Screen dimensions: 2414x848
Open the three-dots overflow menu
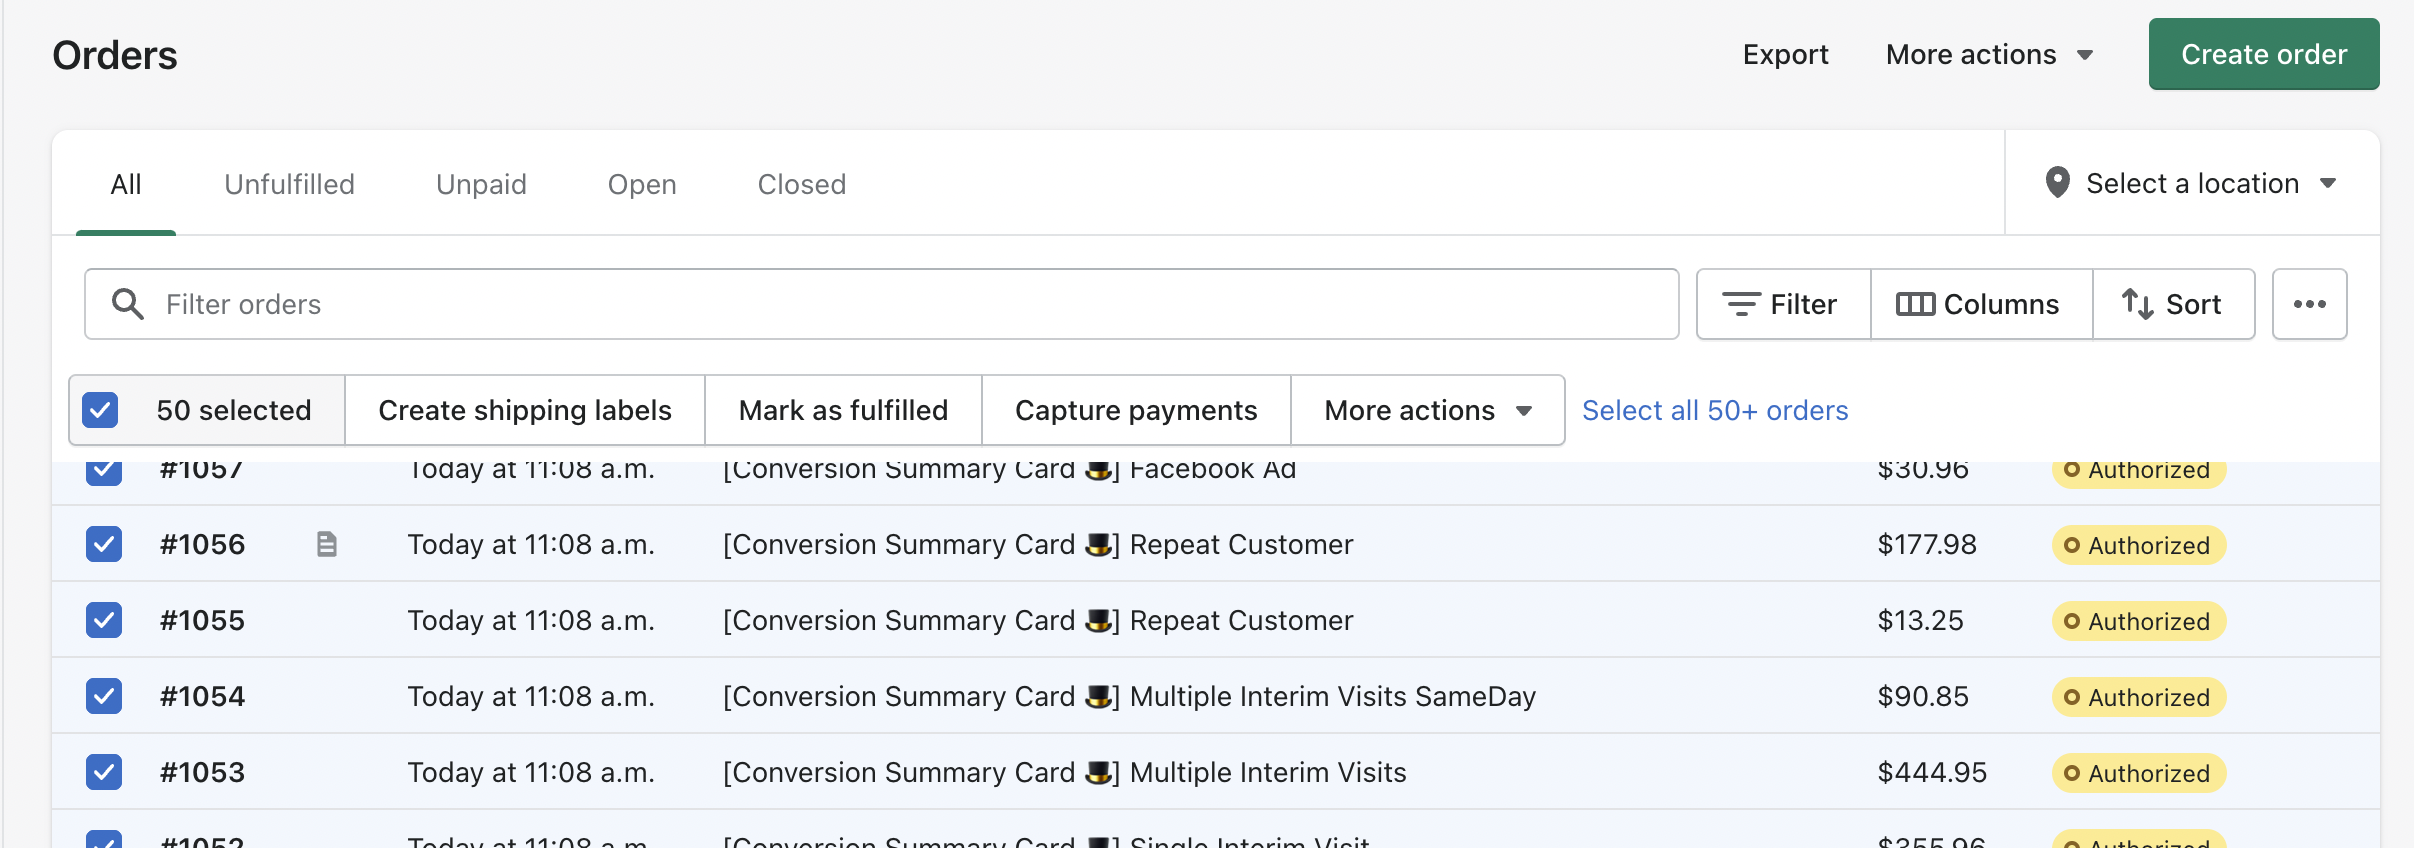click(2309, 304)
